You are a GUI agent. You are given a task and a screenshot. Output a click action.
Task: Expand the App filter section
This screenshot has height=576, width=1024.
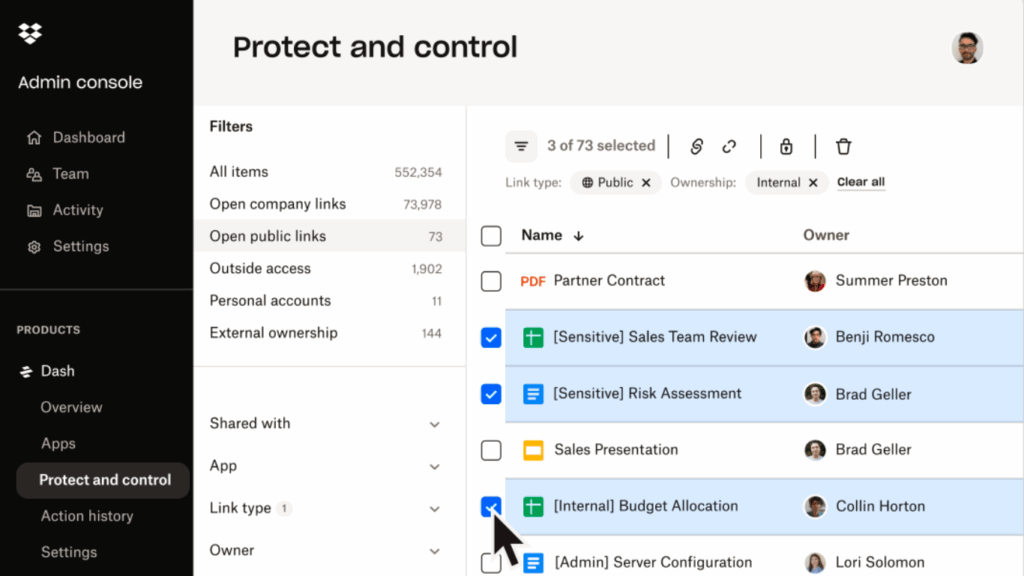click(434, 467)
